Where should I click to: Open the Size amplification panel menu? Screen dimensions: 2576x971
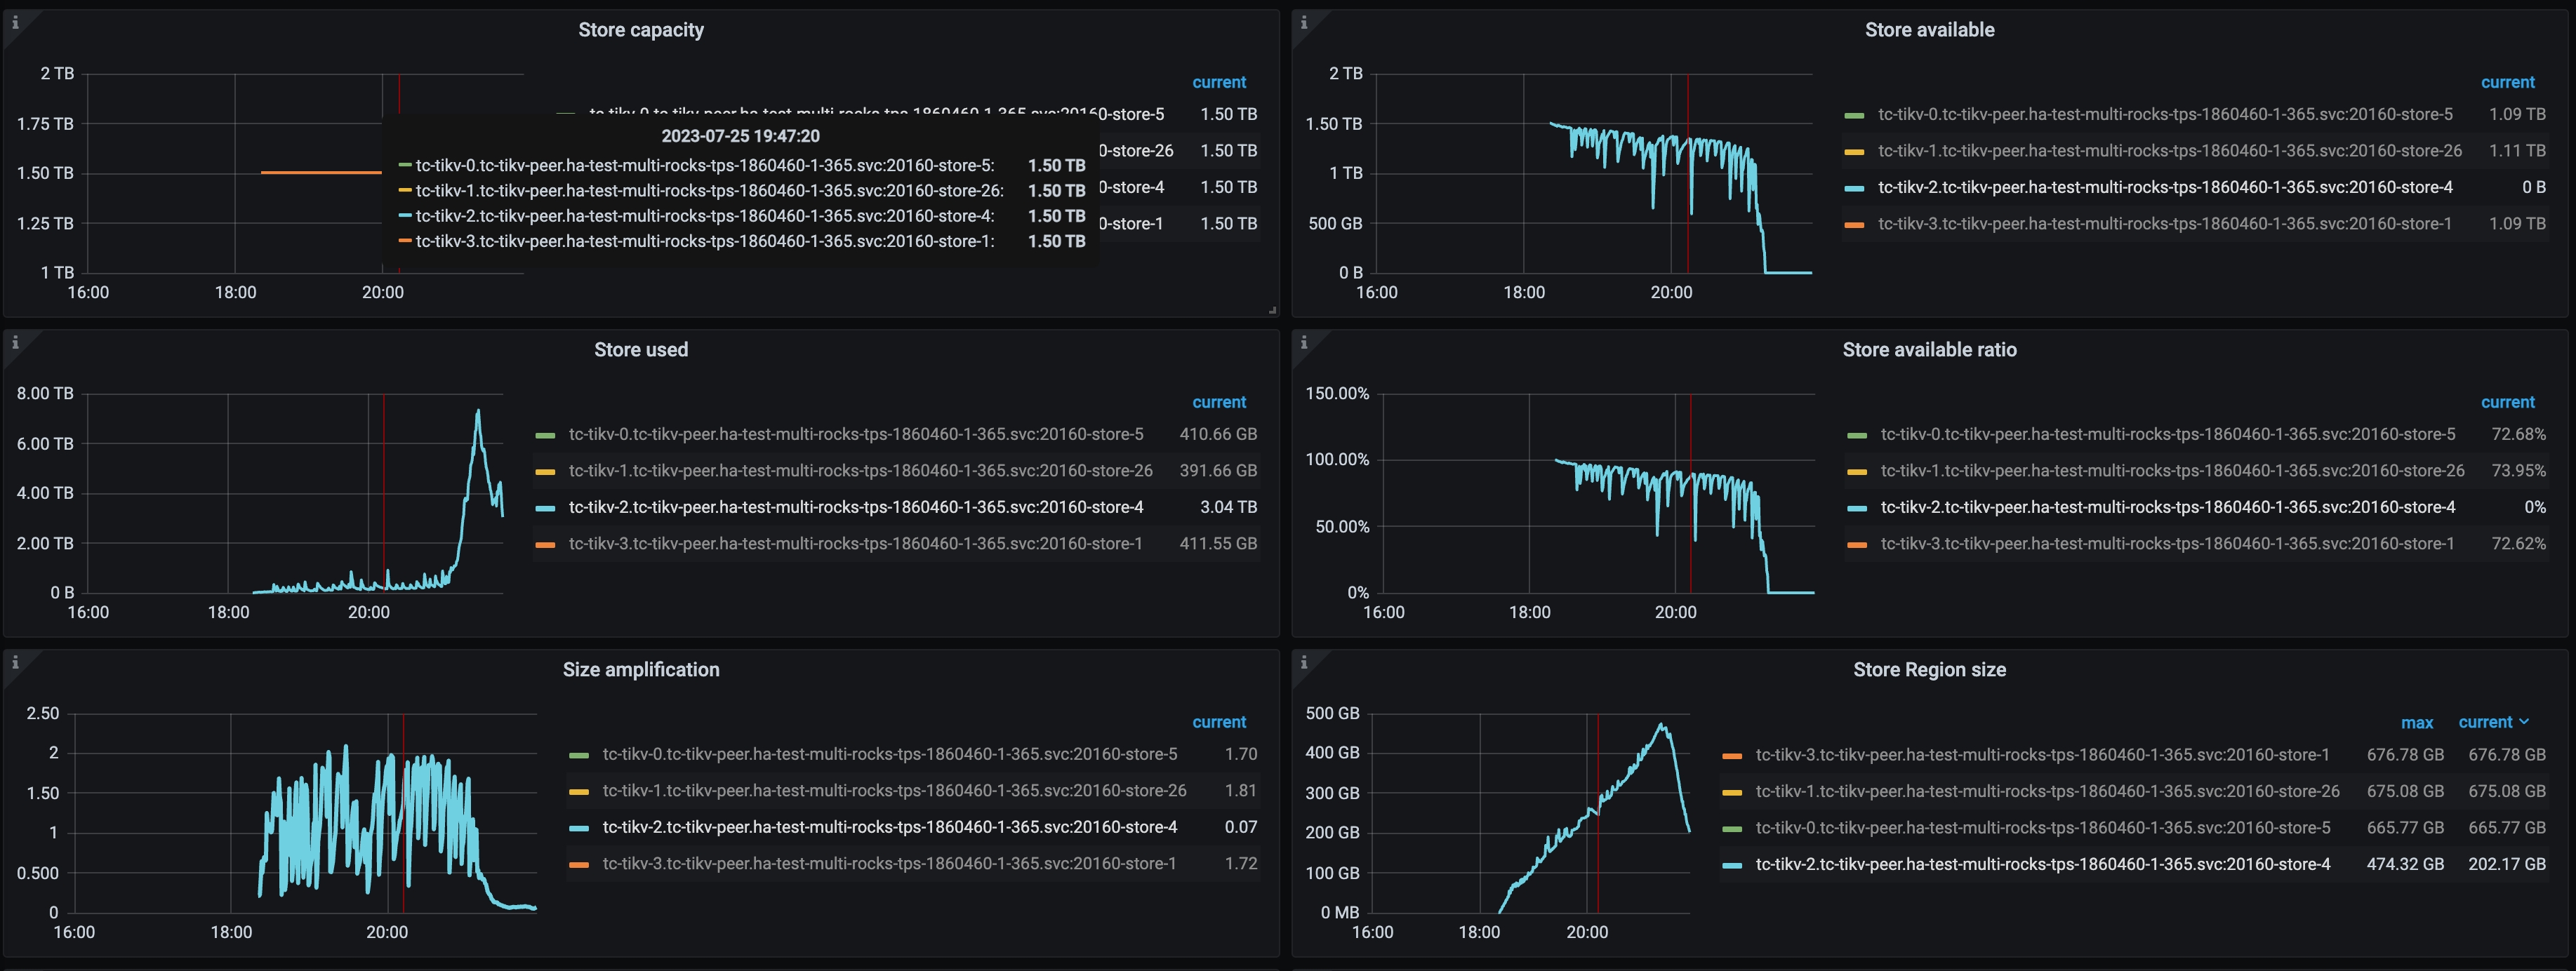tap(641, 669)
